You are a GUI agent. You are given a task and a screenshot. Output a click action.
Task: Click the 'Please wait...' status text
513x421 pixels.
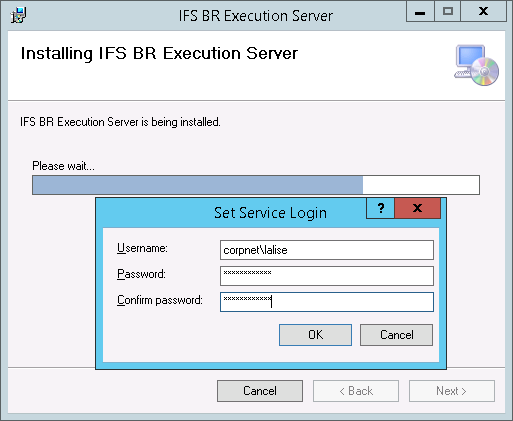(x=63, y=166)
